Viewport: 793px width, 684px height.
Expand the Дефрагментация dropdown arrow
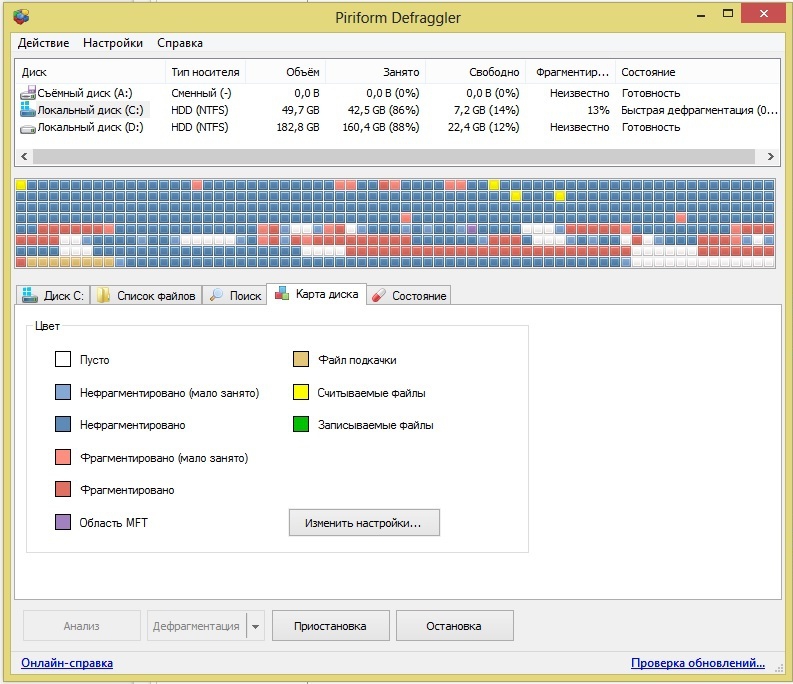(x=256, y=626)
